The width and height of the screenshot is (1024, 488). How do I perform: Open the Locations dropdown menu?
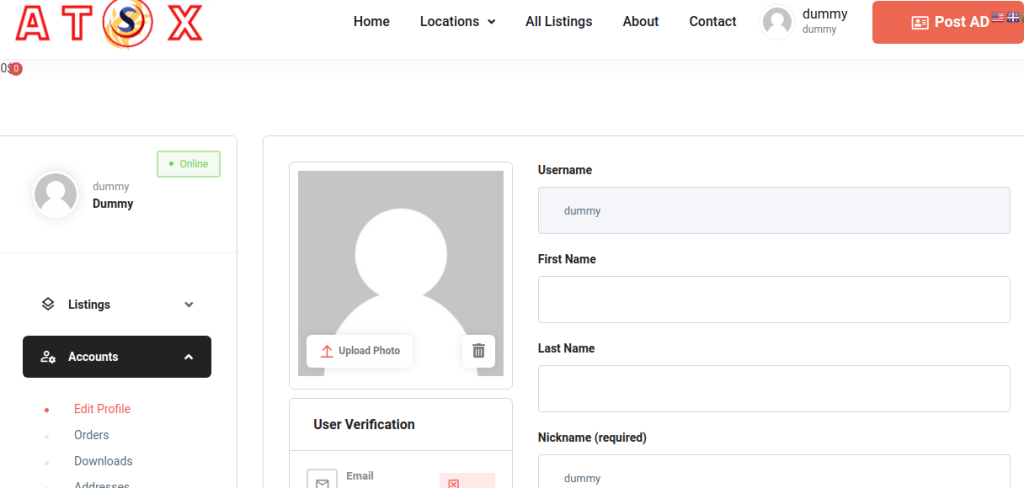tap(457, 22)
